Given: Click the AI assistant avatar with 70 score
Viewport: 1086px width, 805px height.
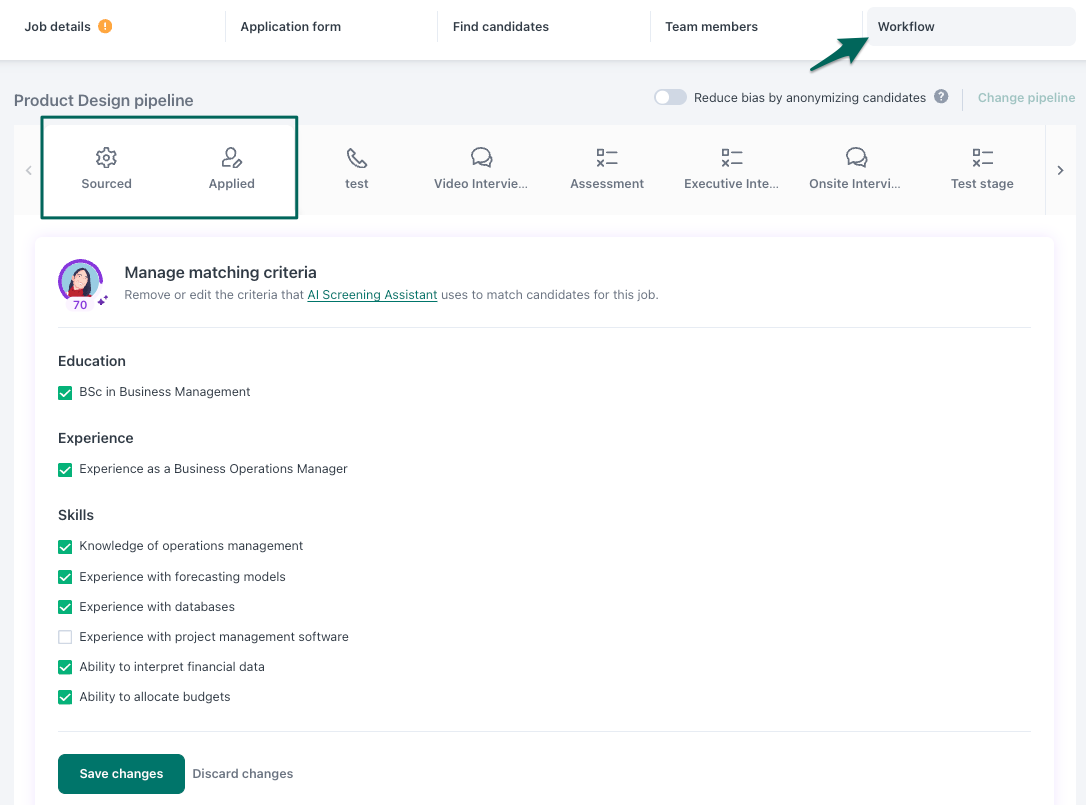Looking at the screenshot, I should [80, 283].
